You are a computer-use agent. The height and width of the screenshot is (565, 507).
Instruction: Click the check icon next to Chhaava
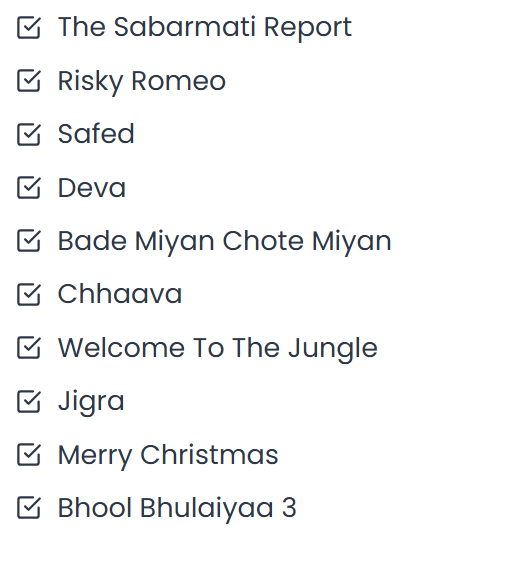(29, 294)
